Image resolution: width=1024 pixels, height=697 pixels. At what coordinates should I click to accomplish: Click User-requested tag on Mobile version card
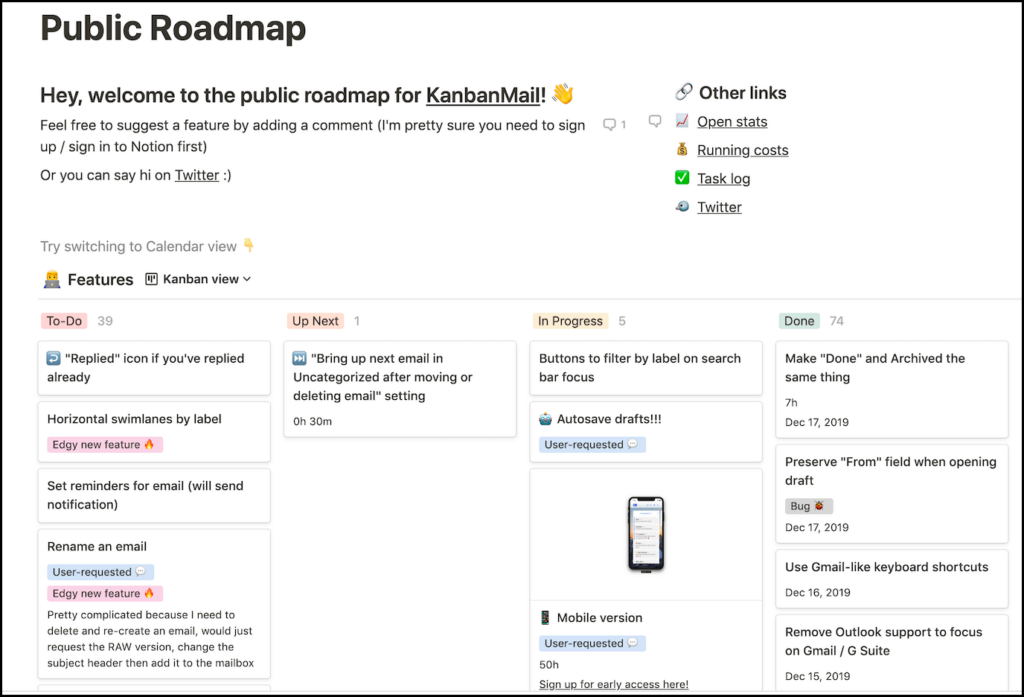click(592, 643)
